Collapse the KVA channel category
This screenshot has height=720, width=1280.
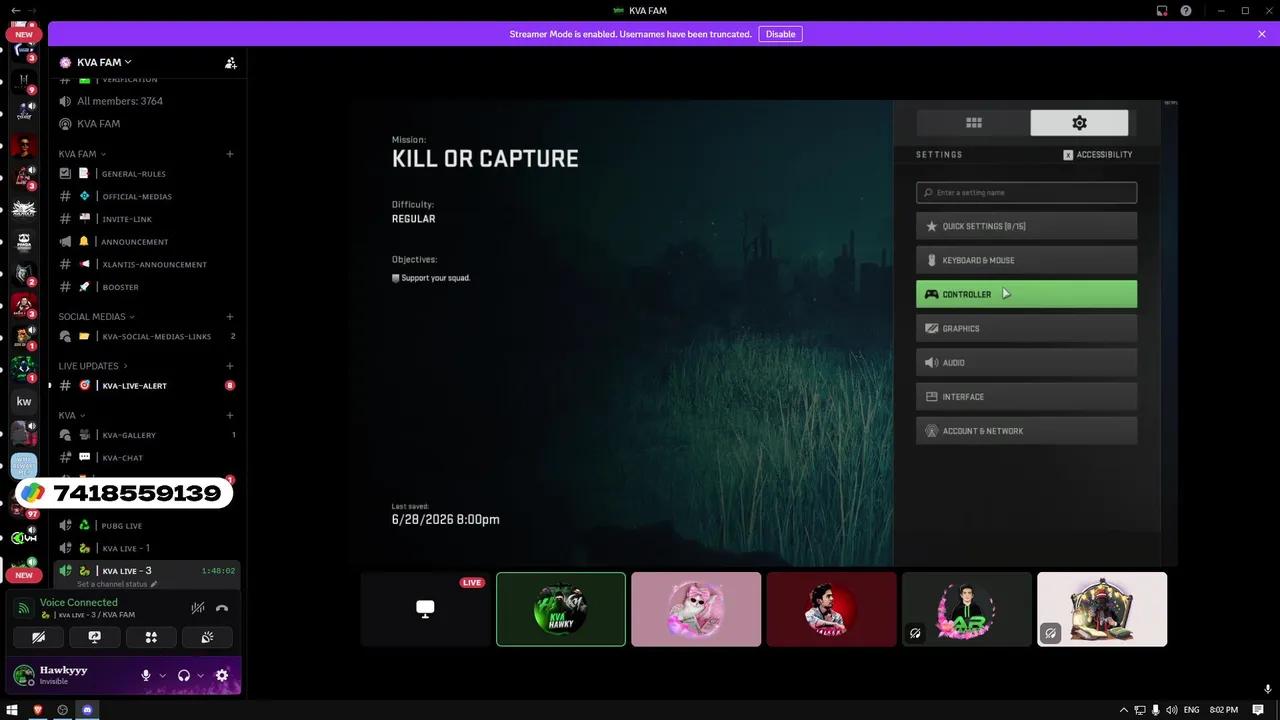pyautogui.click(x=71, y=415)
